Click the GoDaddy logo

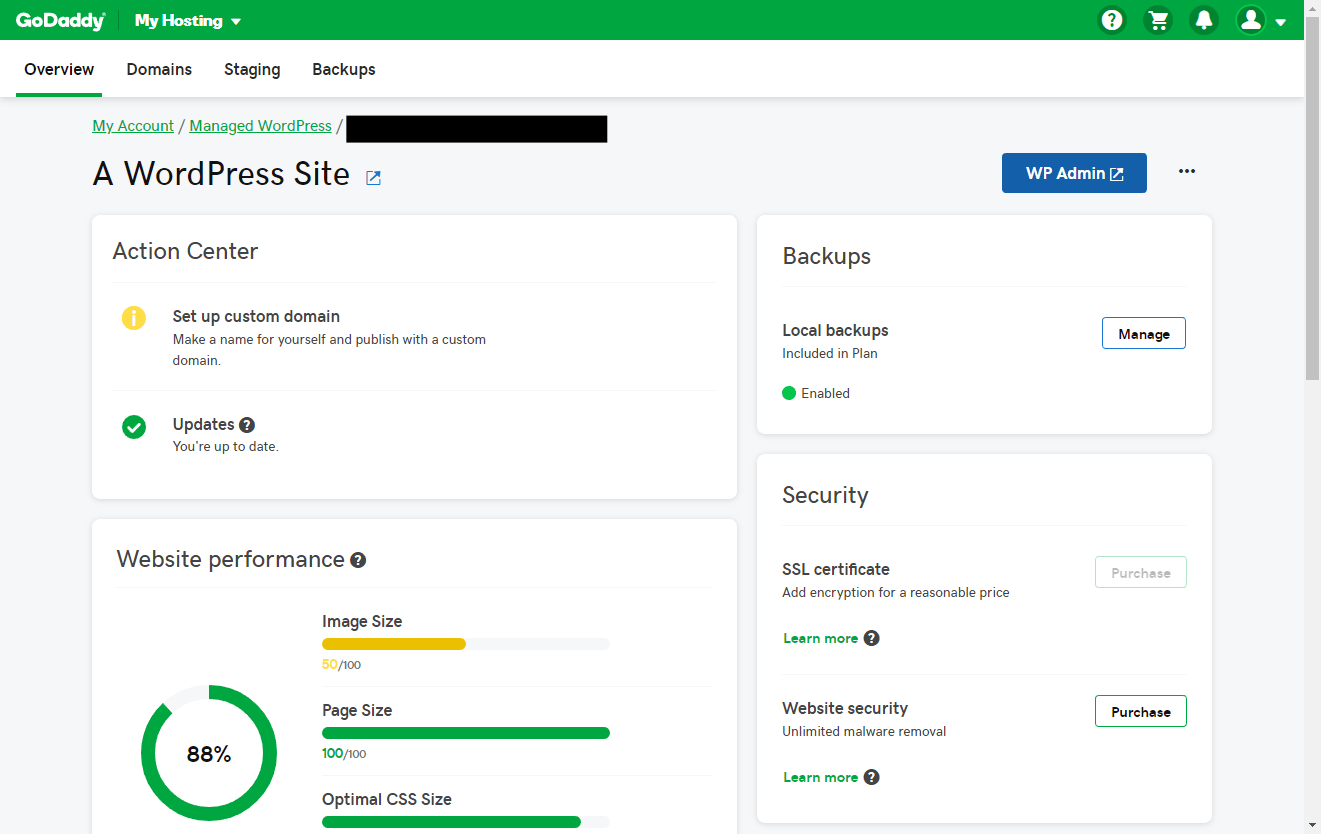click(59, 19)
